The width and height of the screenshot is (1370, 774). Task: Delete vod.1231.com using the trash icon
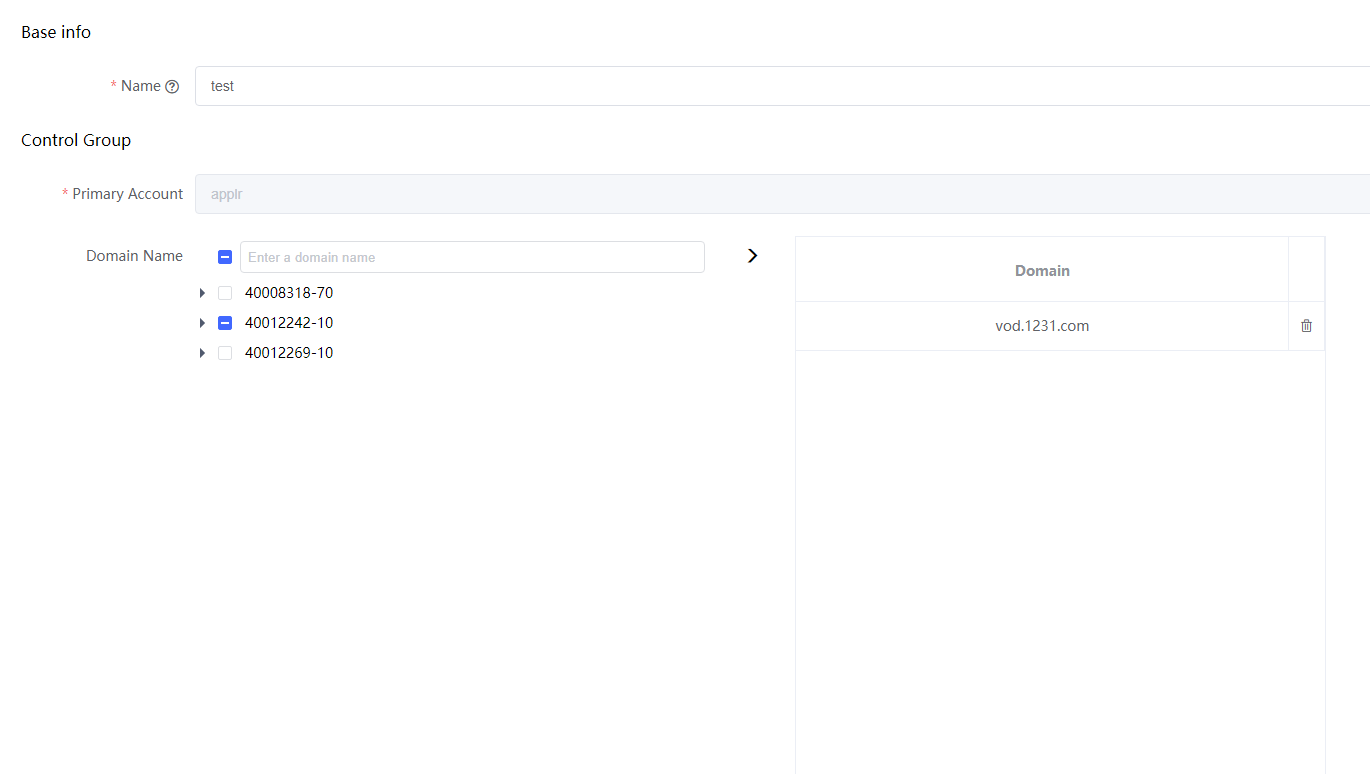[1306, 326]
